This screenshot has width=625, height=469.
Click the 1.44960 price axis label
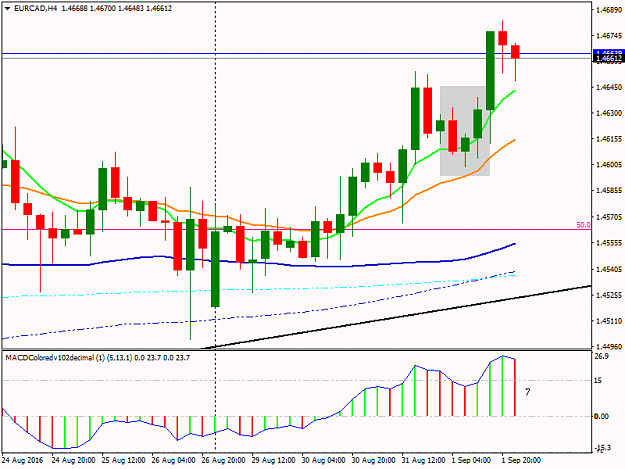point(609,347)
